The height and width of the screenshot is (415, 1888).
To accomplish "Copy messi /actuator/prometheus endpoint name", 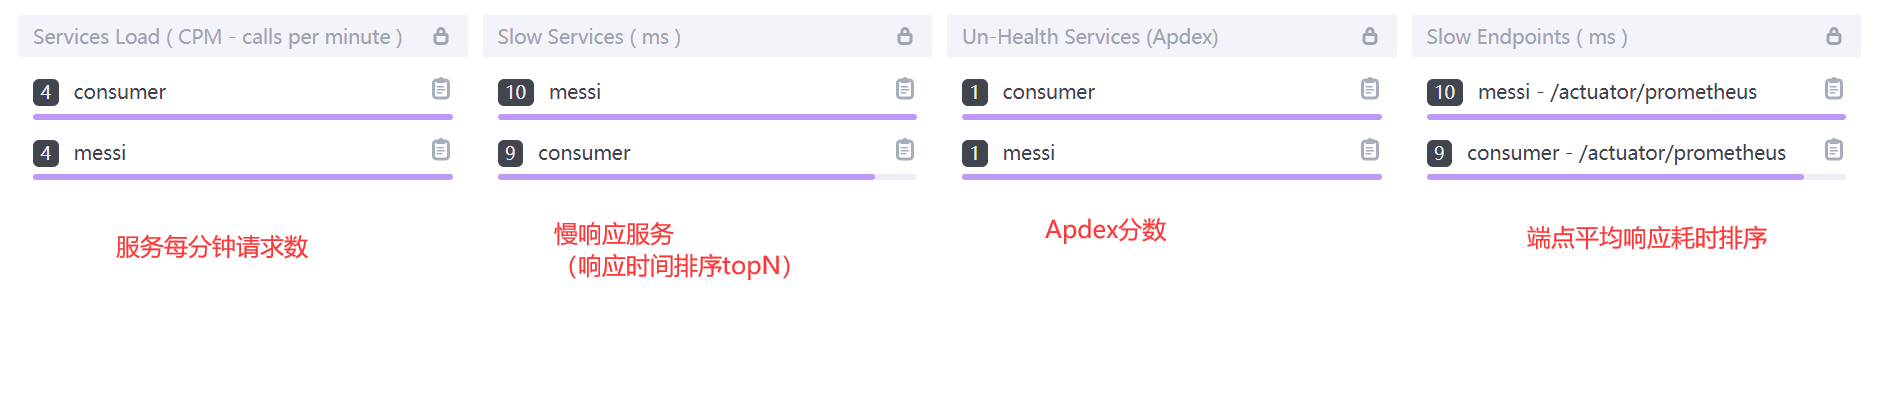I will point(1834,89).
